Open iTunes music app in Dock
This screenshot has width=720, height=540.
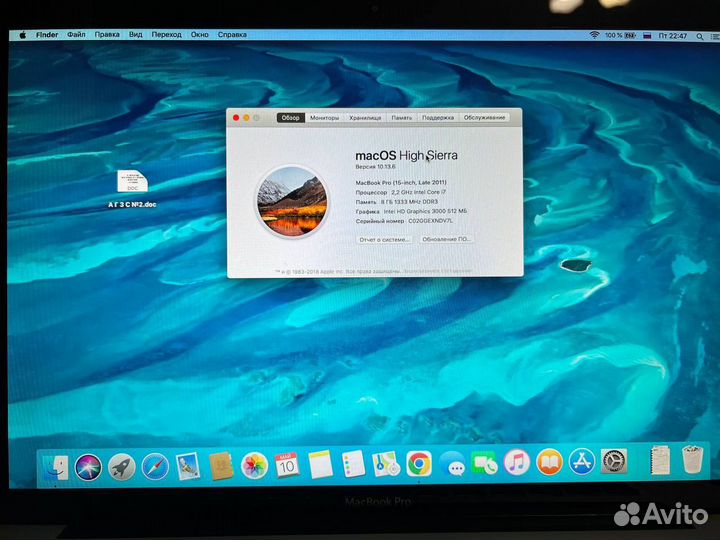pyautogui.click(x=517, y=462)
